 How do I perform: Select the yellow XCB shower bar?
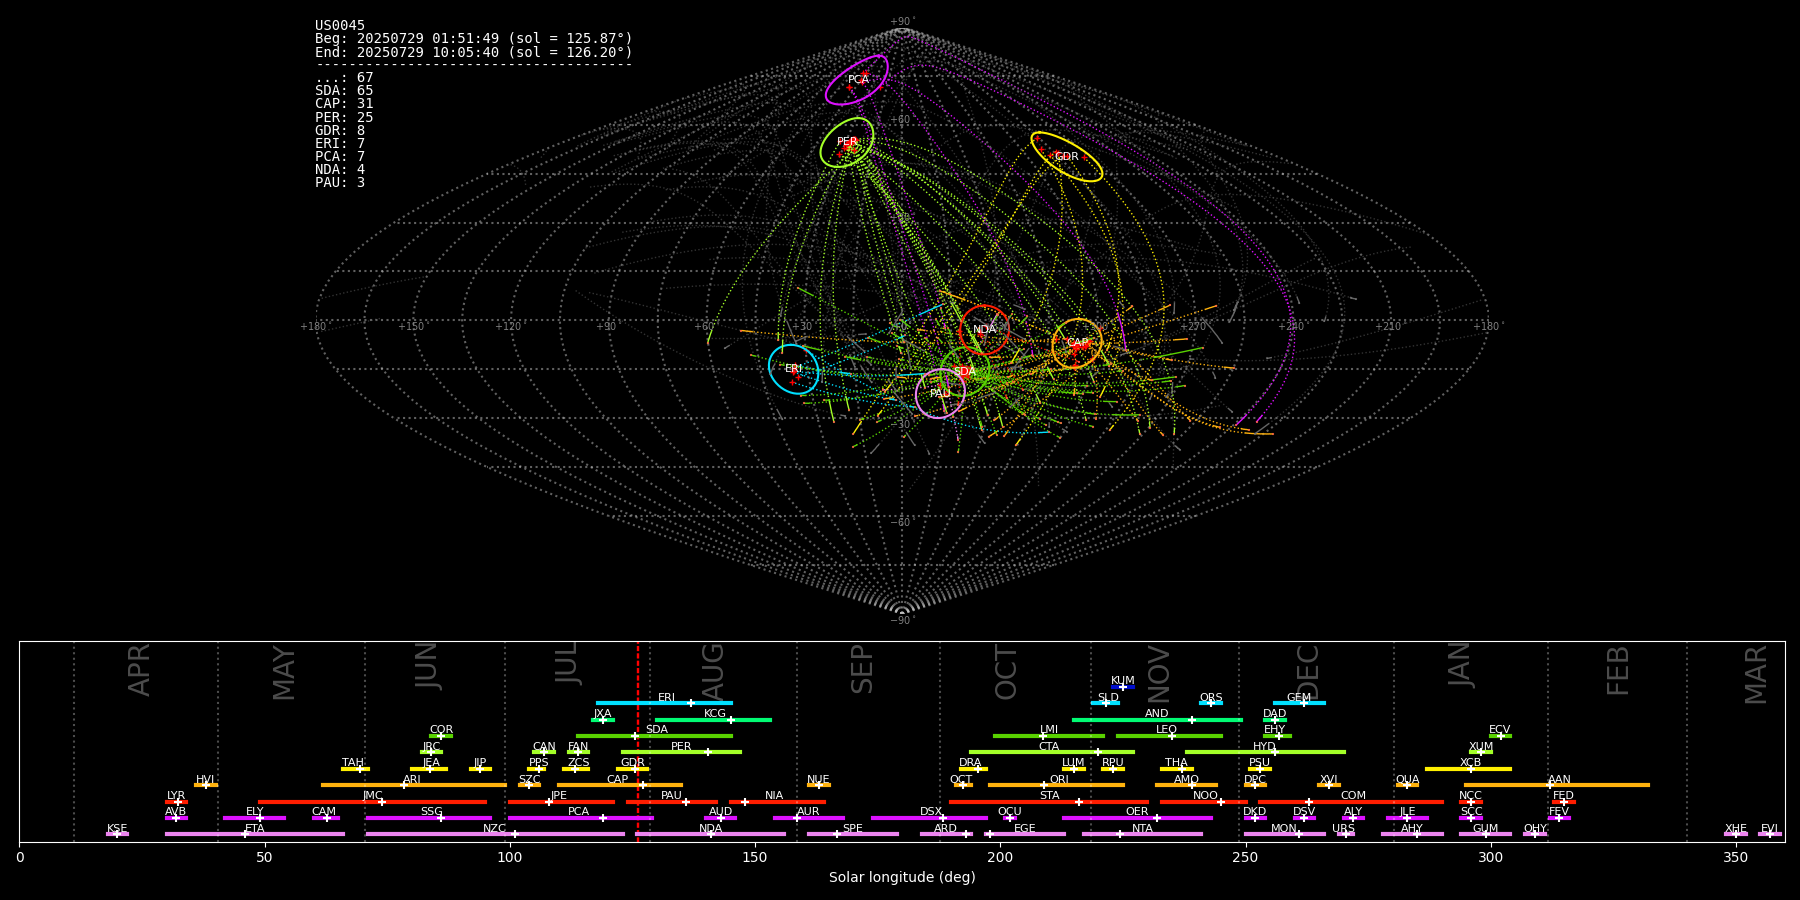(x=1468, y=769)
